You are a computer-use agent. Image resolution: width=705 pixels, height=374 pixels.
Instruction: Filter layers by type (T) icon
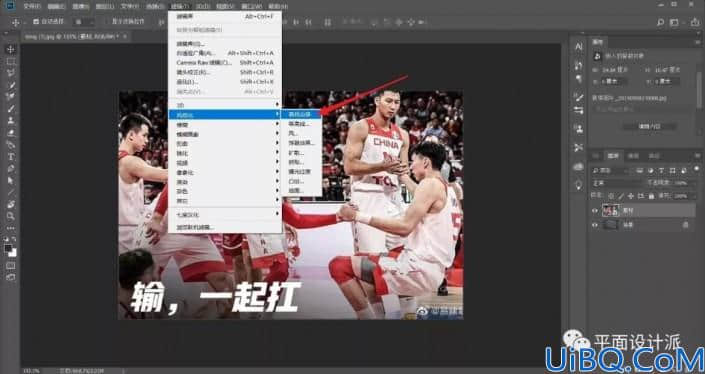click(x=661, y=171)
